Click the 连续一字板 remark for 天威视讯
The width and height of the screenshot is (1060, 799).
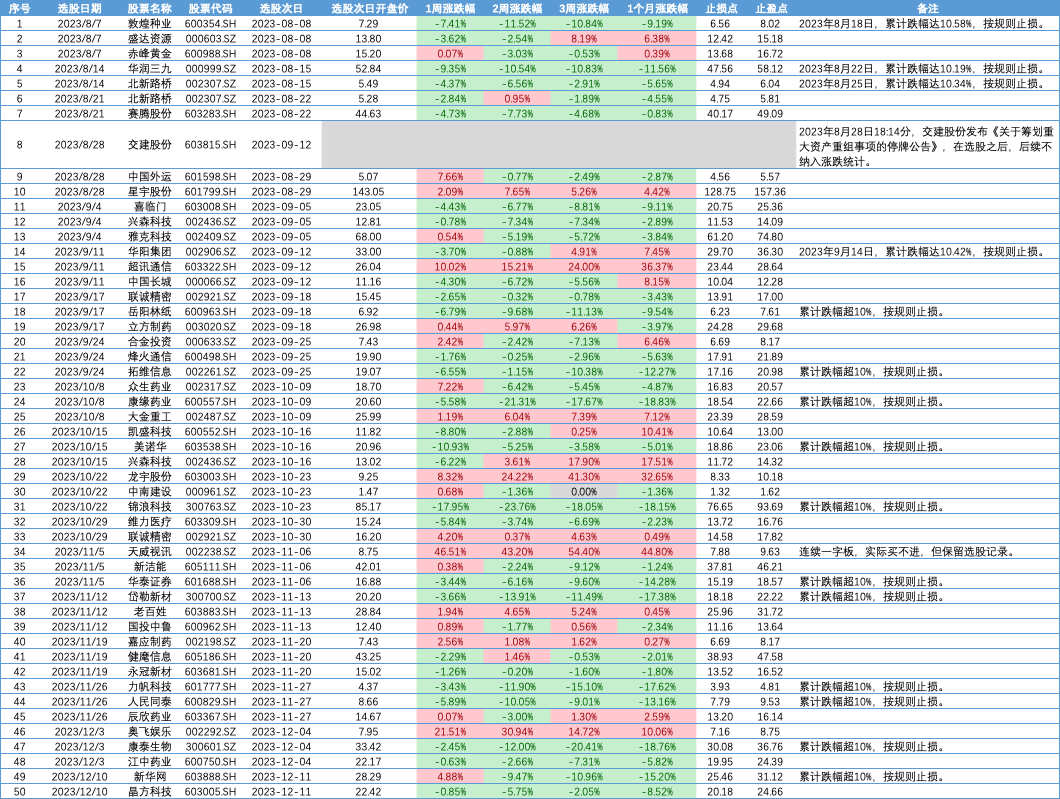coord(907,552)
